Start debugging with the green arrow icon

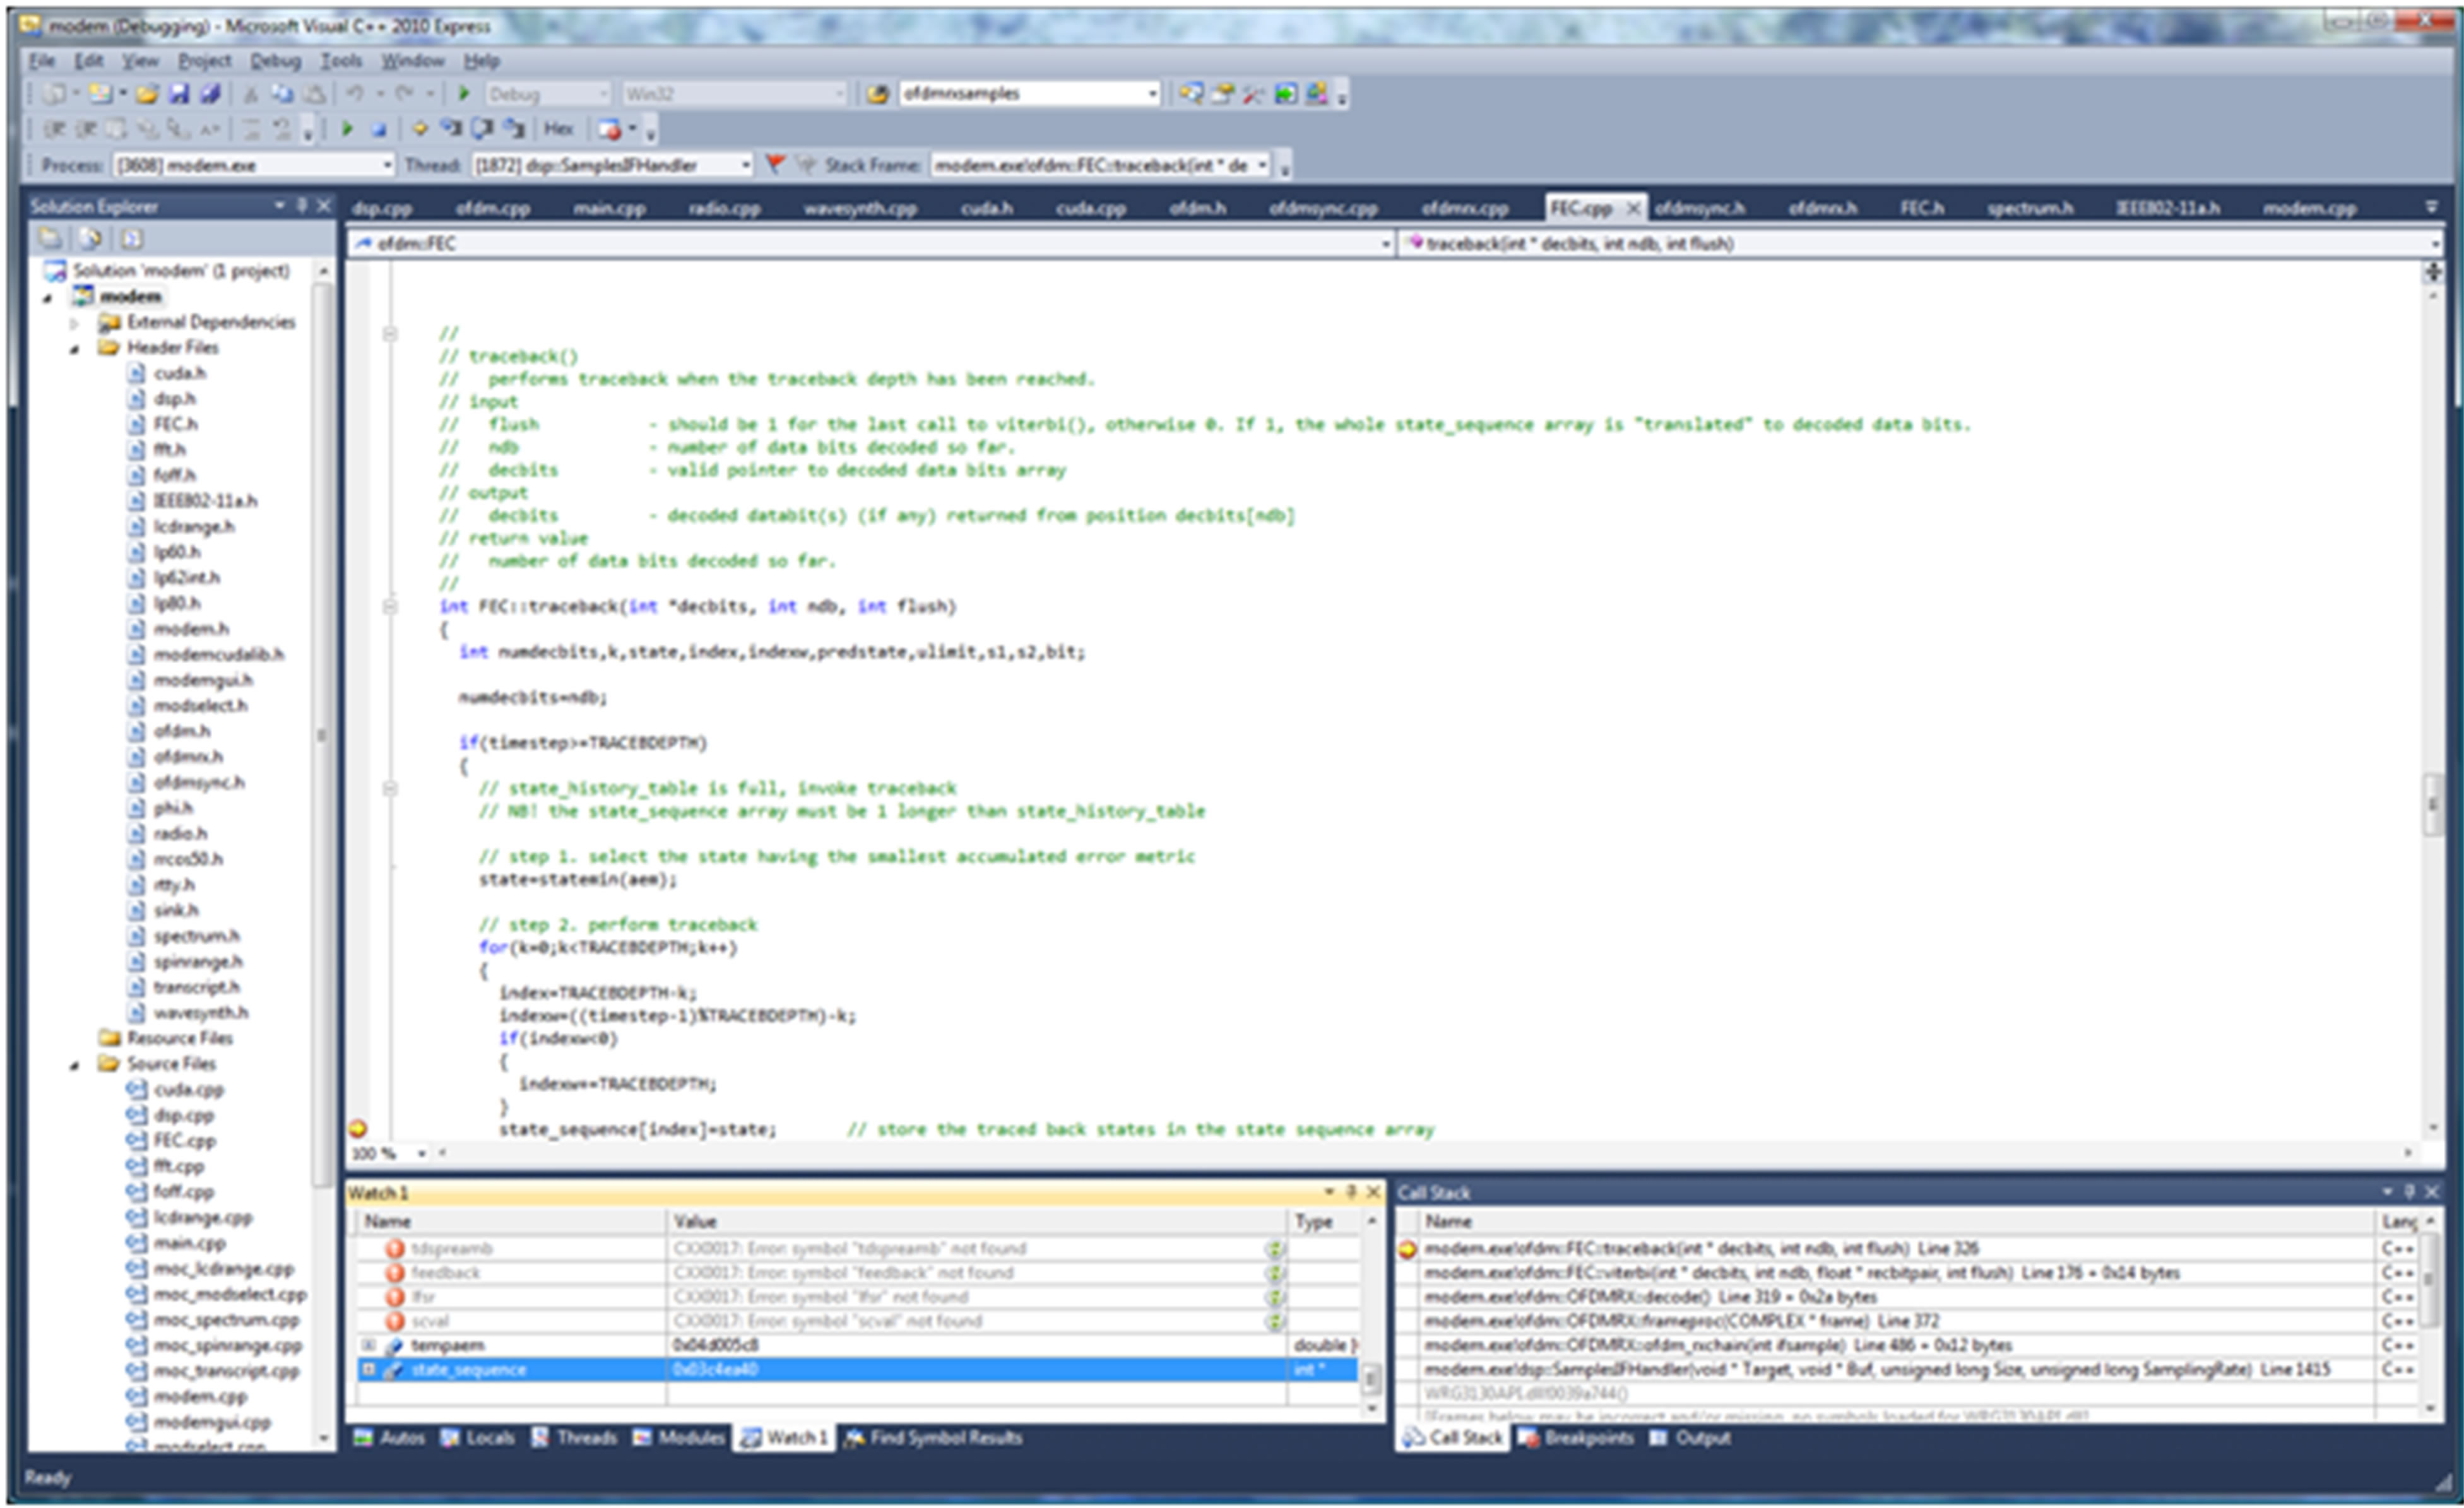[x=464, y=95]
